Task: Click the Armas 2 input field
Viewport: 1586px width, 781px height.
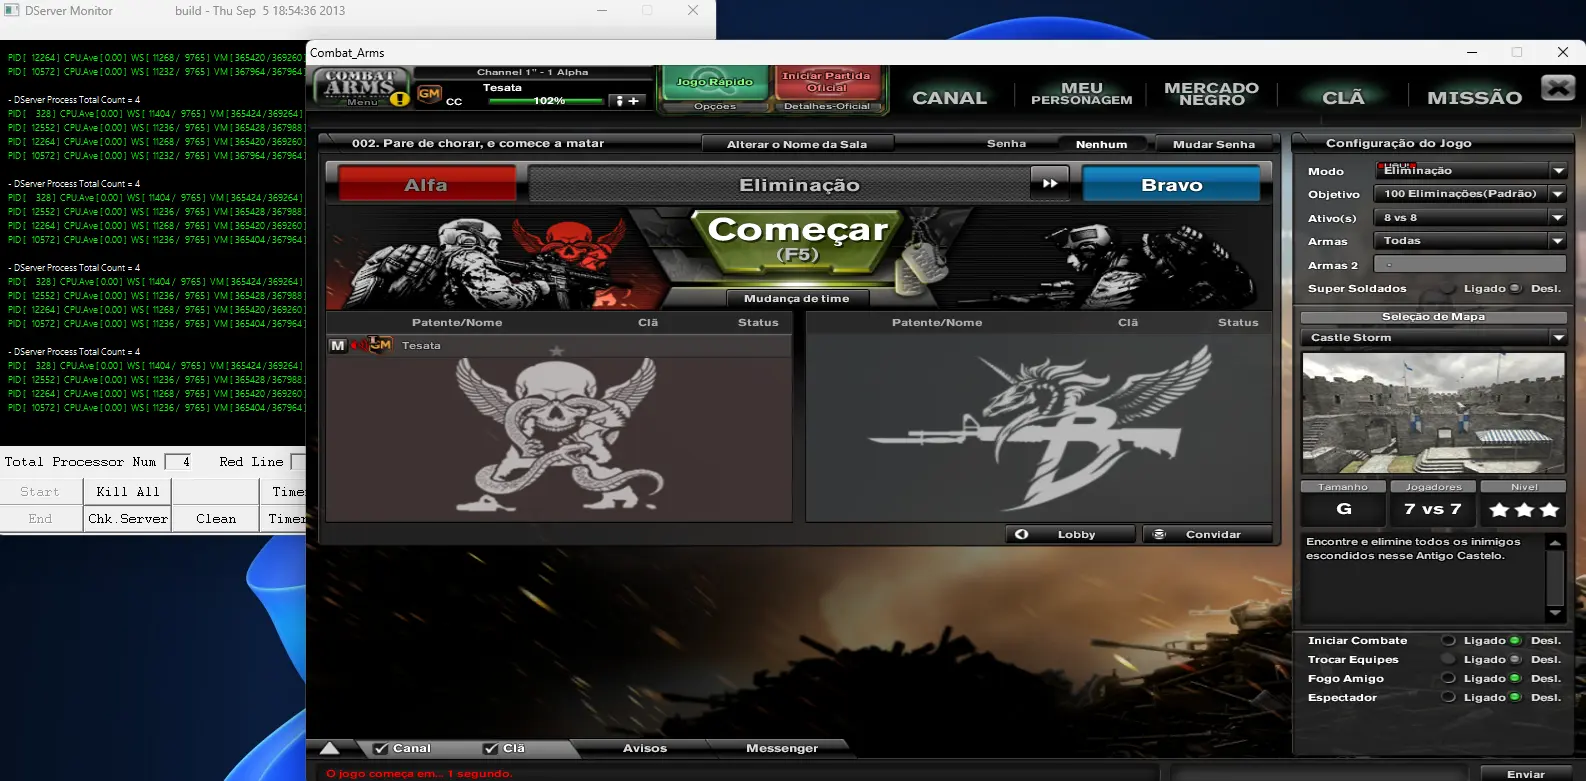Action: pyautogui.click(x=1470, y=264)
